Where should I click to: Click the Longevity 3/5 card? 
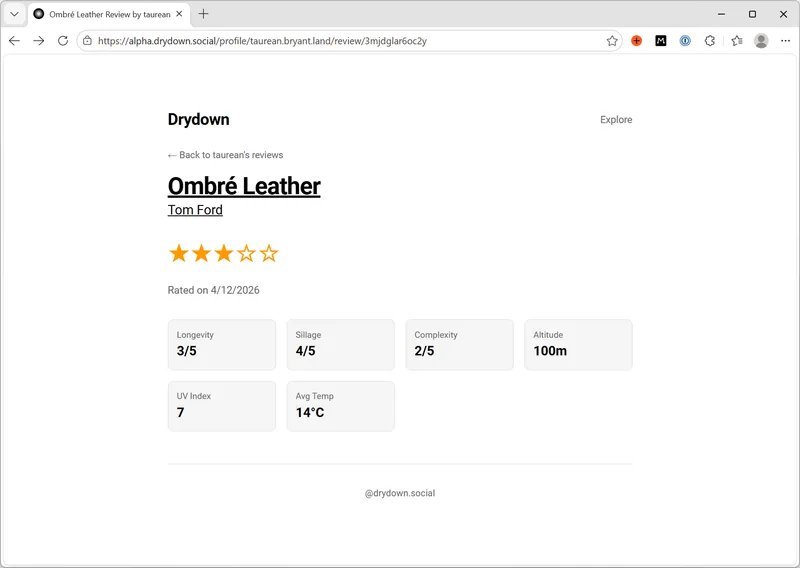point(221,345)
